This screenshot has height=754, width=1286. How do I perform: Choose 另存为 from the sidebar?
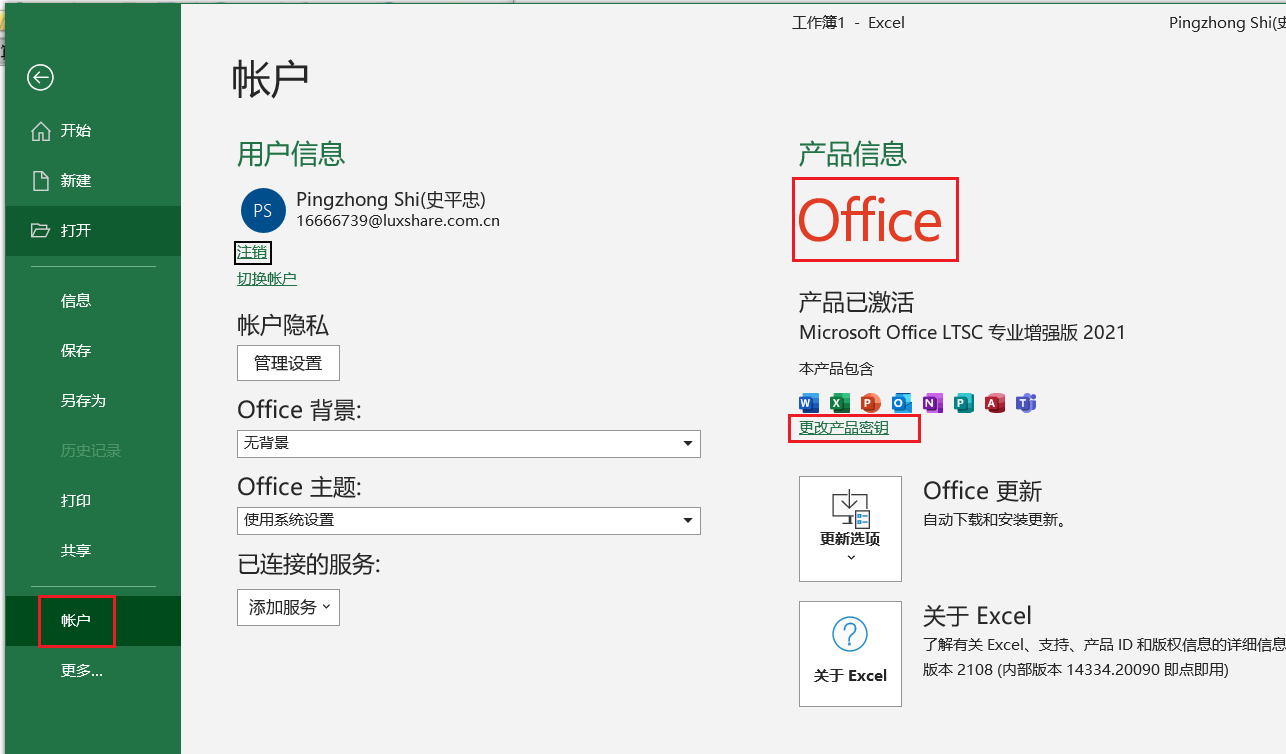pos(83,401)
